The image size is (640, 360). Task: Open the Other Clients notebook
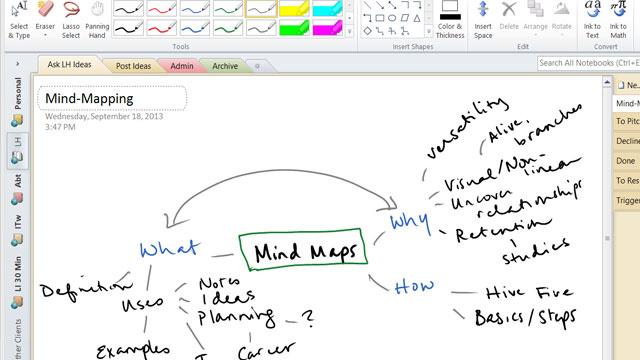tap(17, 339)
